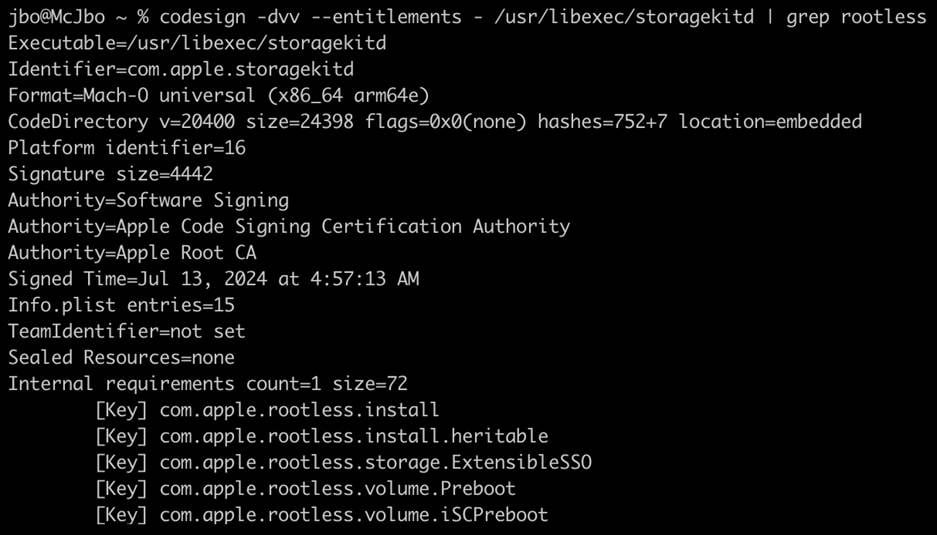Image resolution: width=937 pixels, height=535 pixels.
Task: Click the TeamIdentifier=not set line
Action: [x=126, y=331]
